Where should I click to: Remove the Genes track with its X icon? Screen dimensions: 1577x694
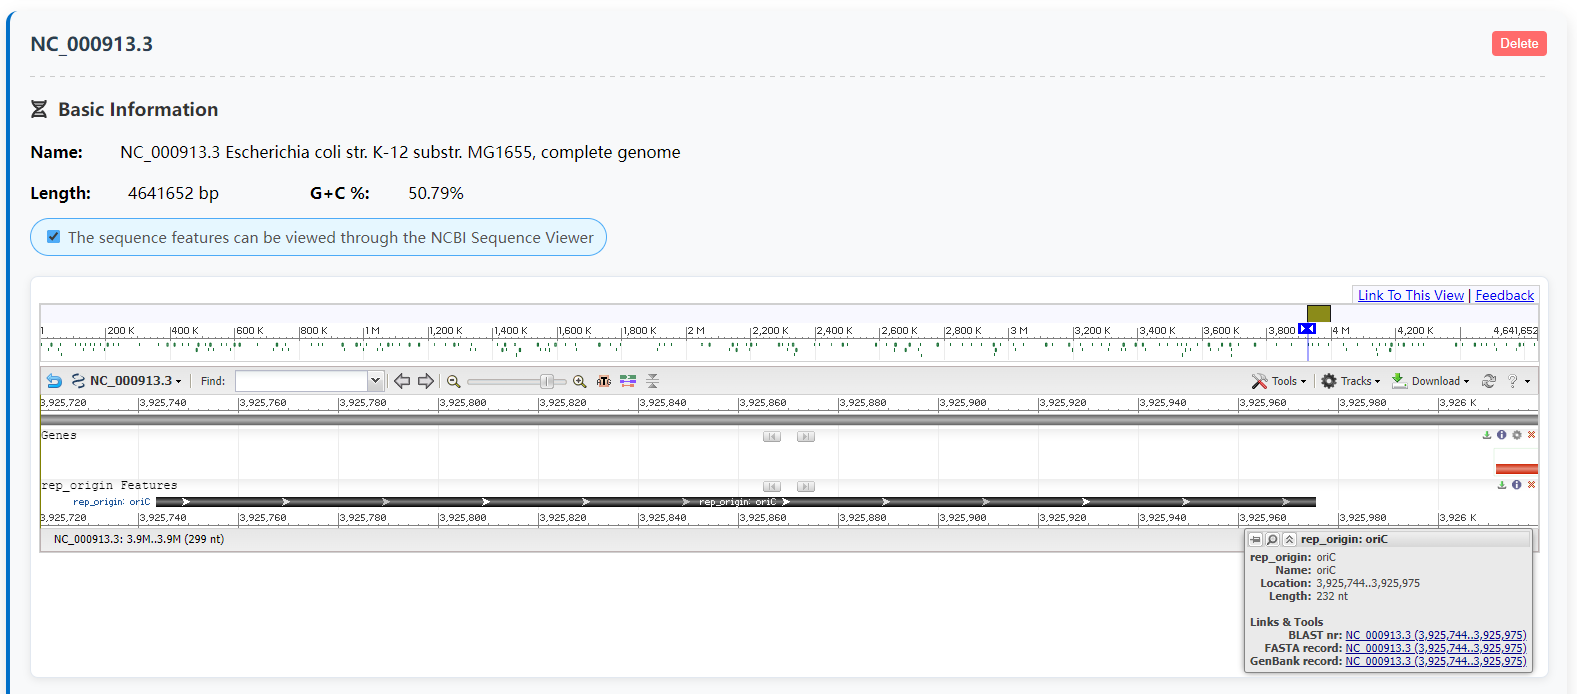pyautogui.click(x=1531, y=435)
